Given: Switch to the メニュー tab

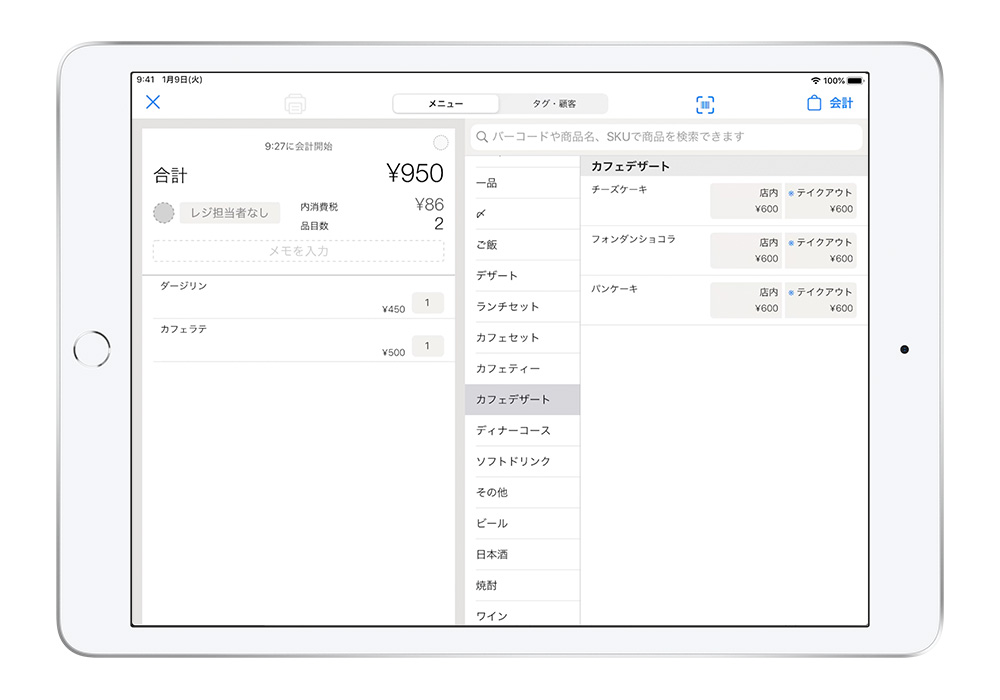Looking at the screenshot, I should point(446,104).
